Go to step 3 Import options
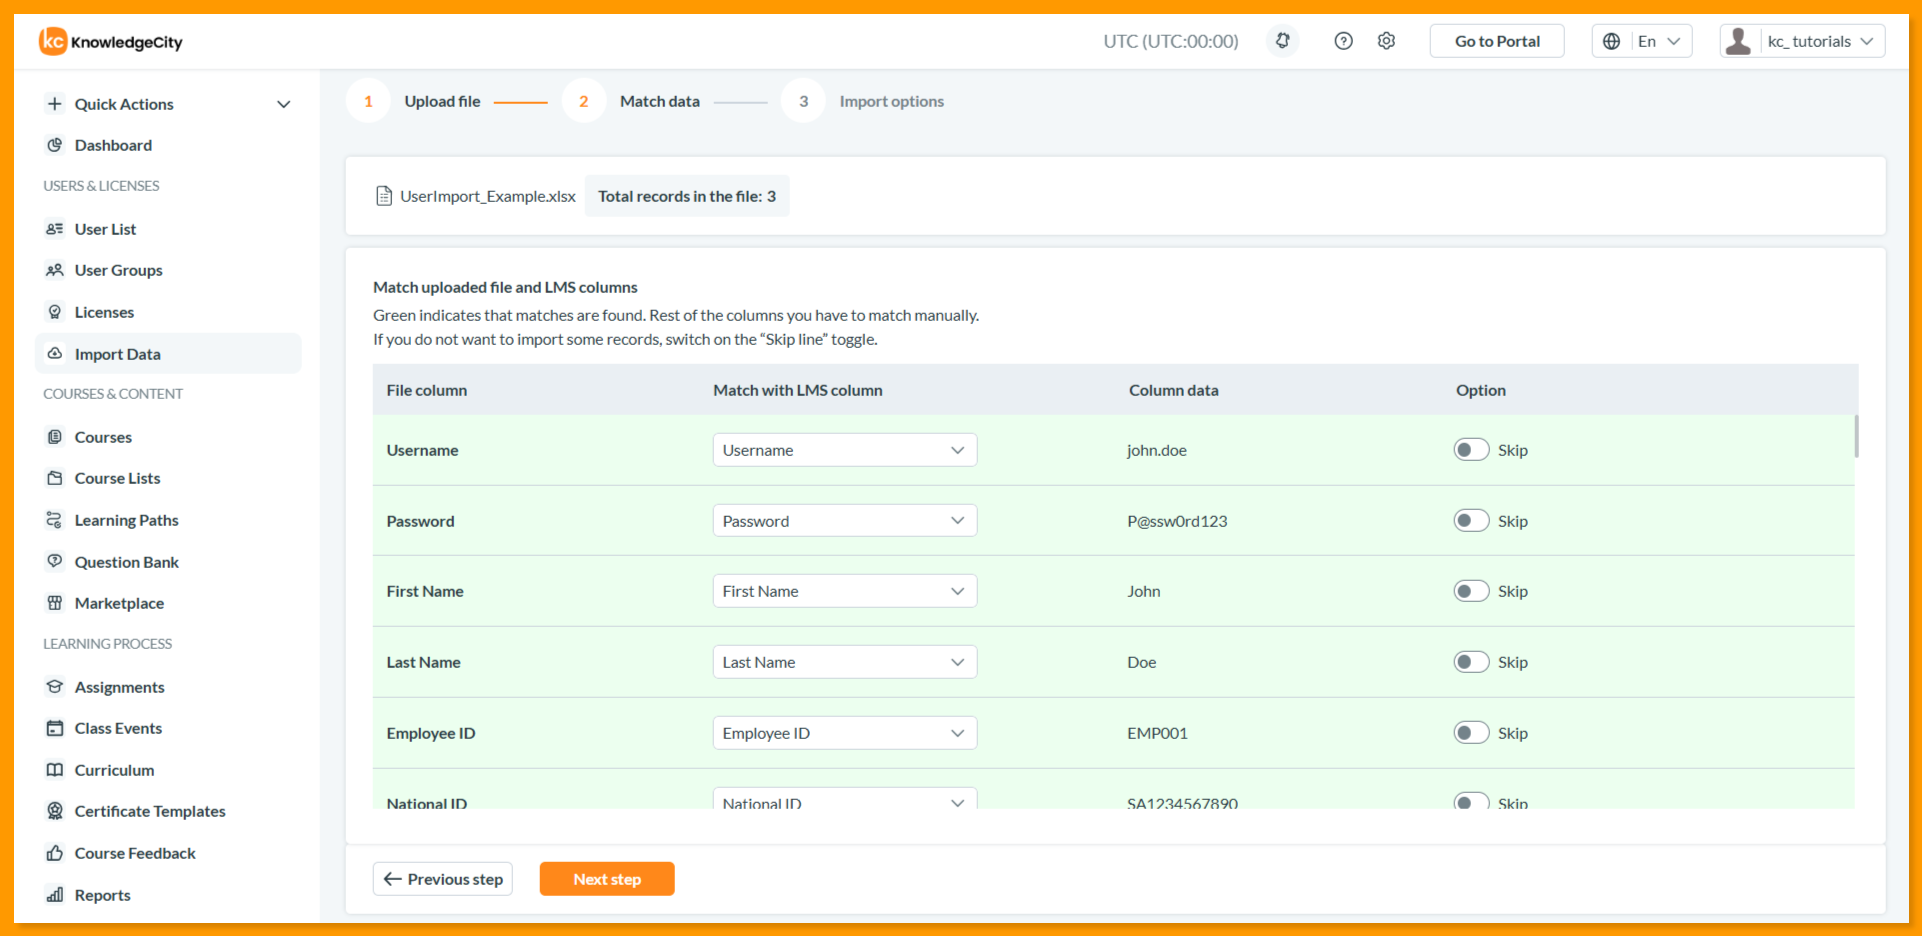This screenshot has width=1922, height=936. pos(863,101)
